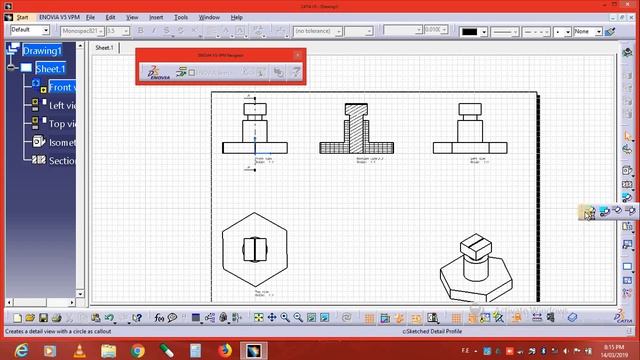Open VLC media player from the taskbar
640x360 pixels.
click(x=80, y=351)
